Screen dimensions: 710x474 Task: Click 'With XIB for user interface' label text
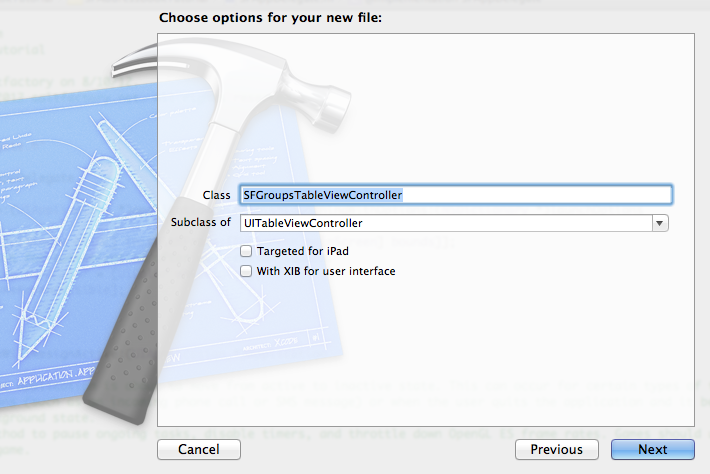[x=326, y=271]
